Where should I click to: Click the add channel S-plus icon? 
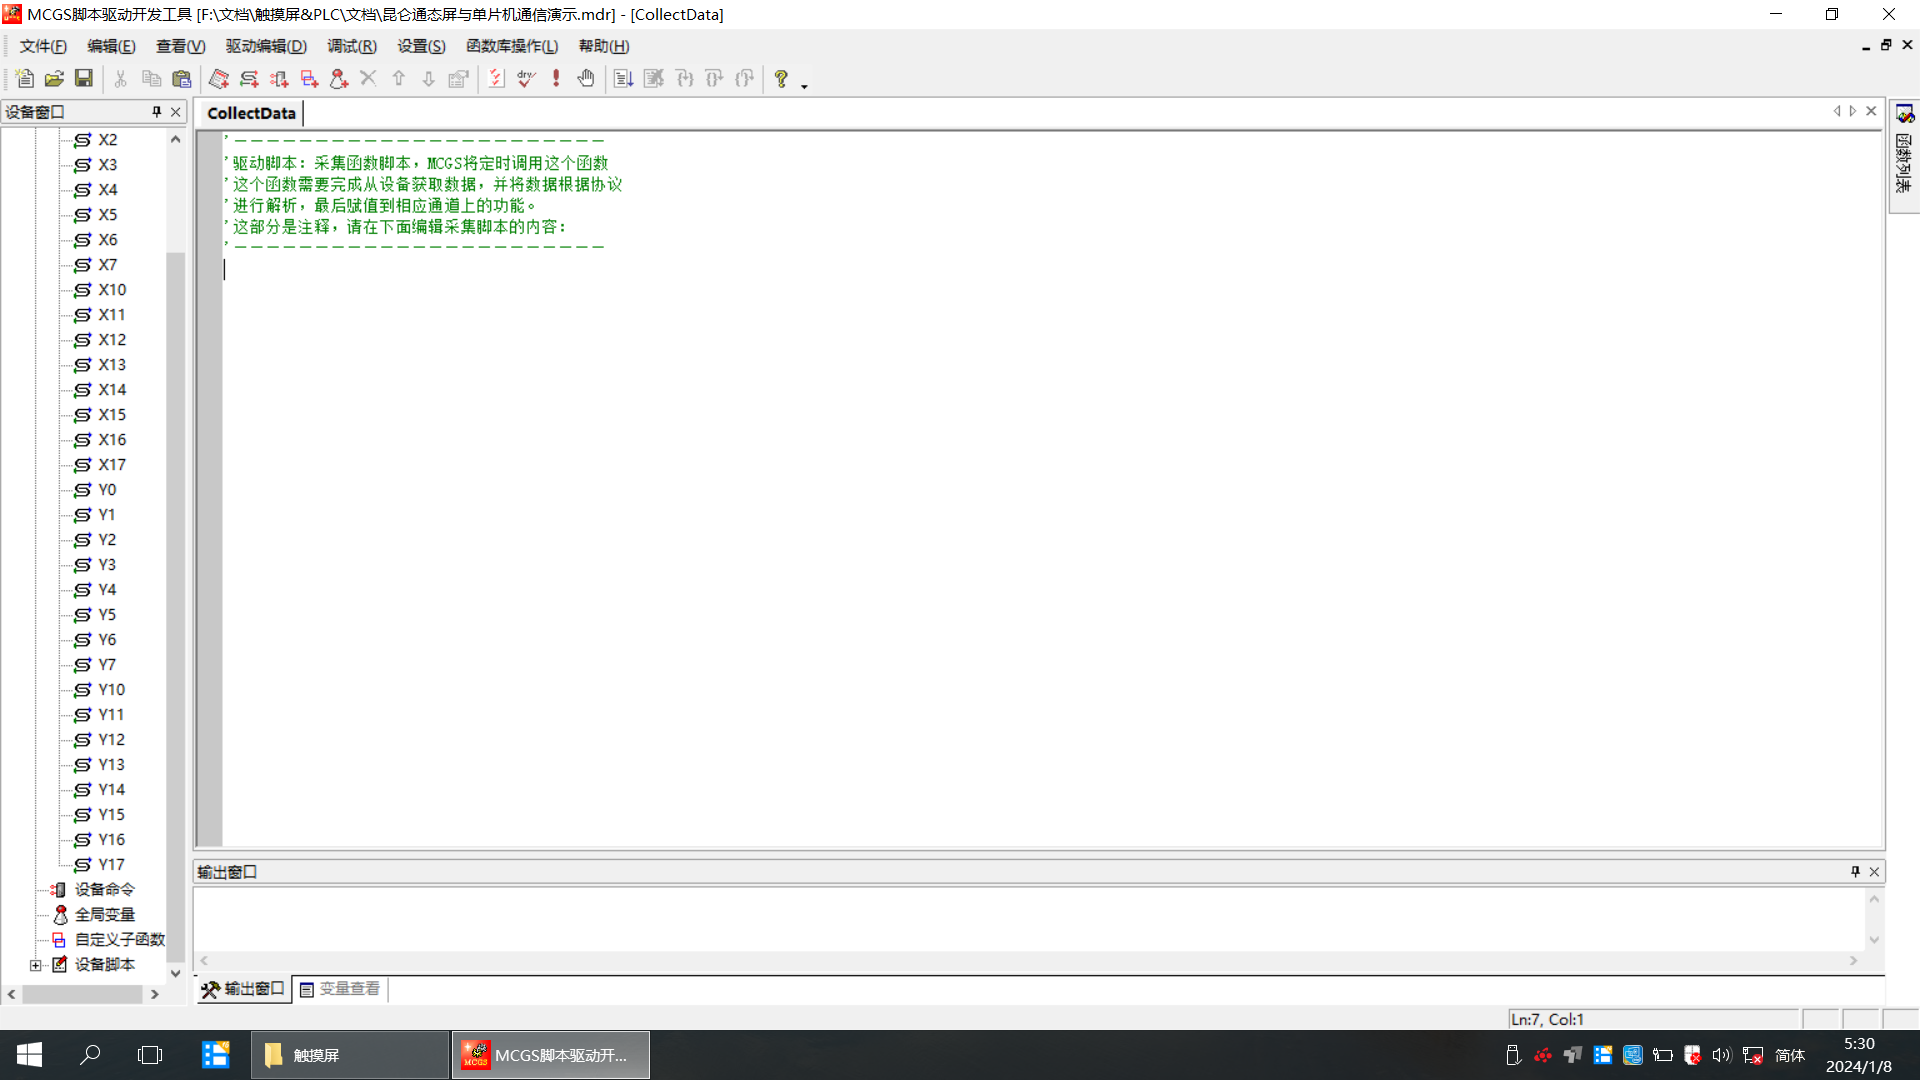pos(250,79)
